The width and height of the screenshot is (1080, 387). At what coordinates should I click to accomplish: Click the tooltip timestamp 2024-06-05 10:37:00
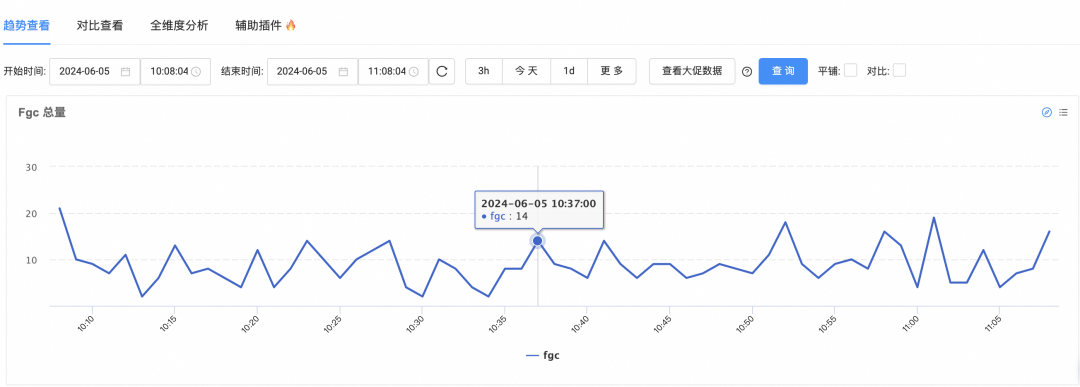tap(539, 204)
